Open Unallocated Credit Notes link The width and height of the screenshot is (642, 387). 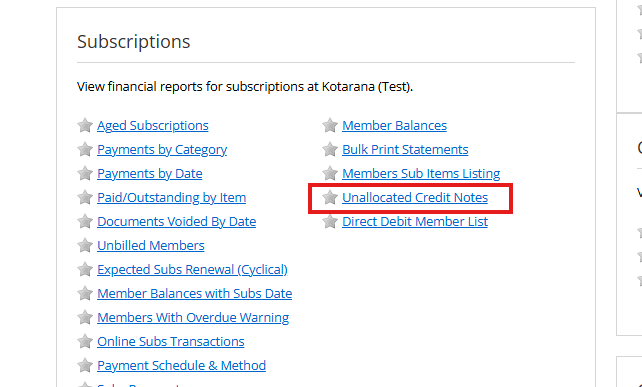415,198
